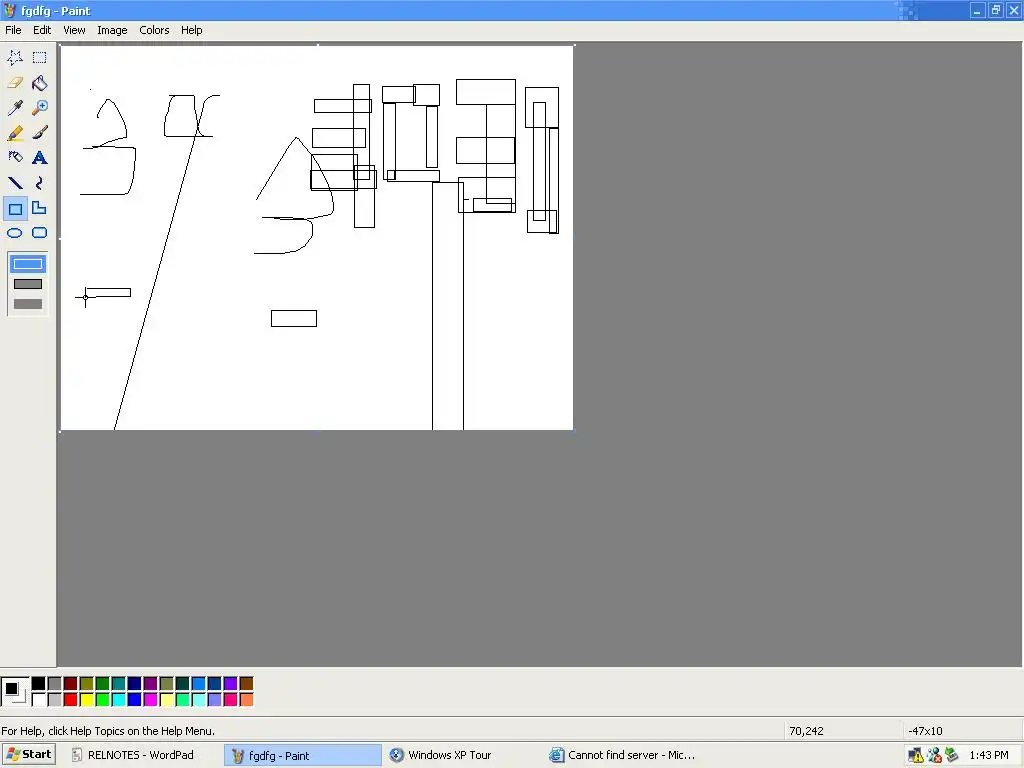The height and width of the screenshot is (768, 1024).
Task: Choose the Line tool
Action: click(x=15, y=184)
